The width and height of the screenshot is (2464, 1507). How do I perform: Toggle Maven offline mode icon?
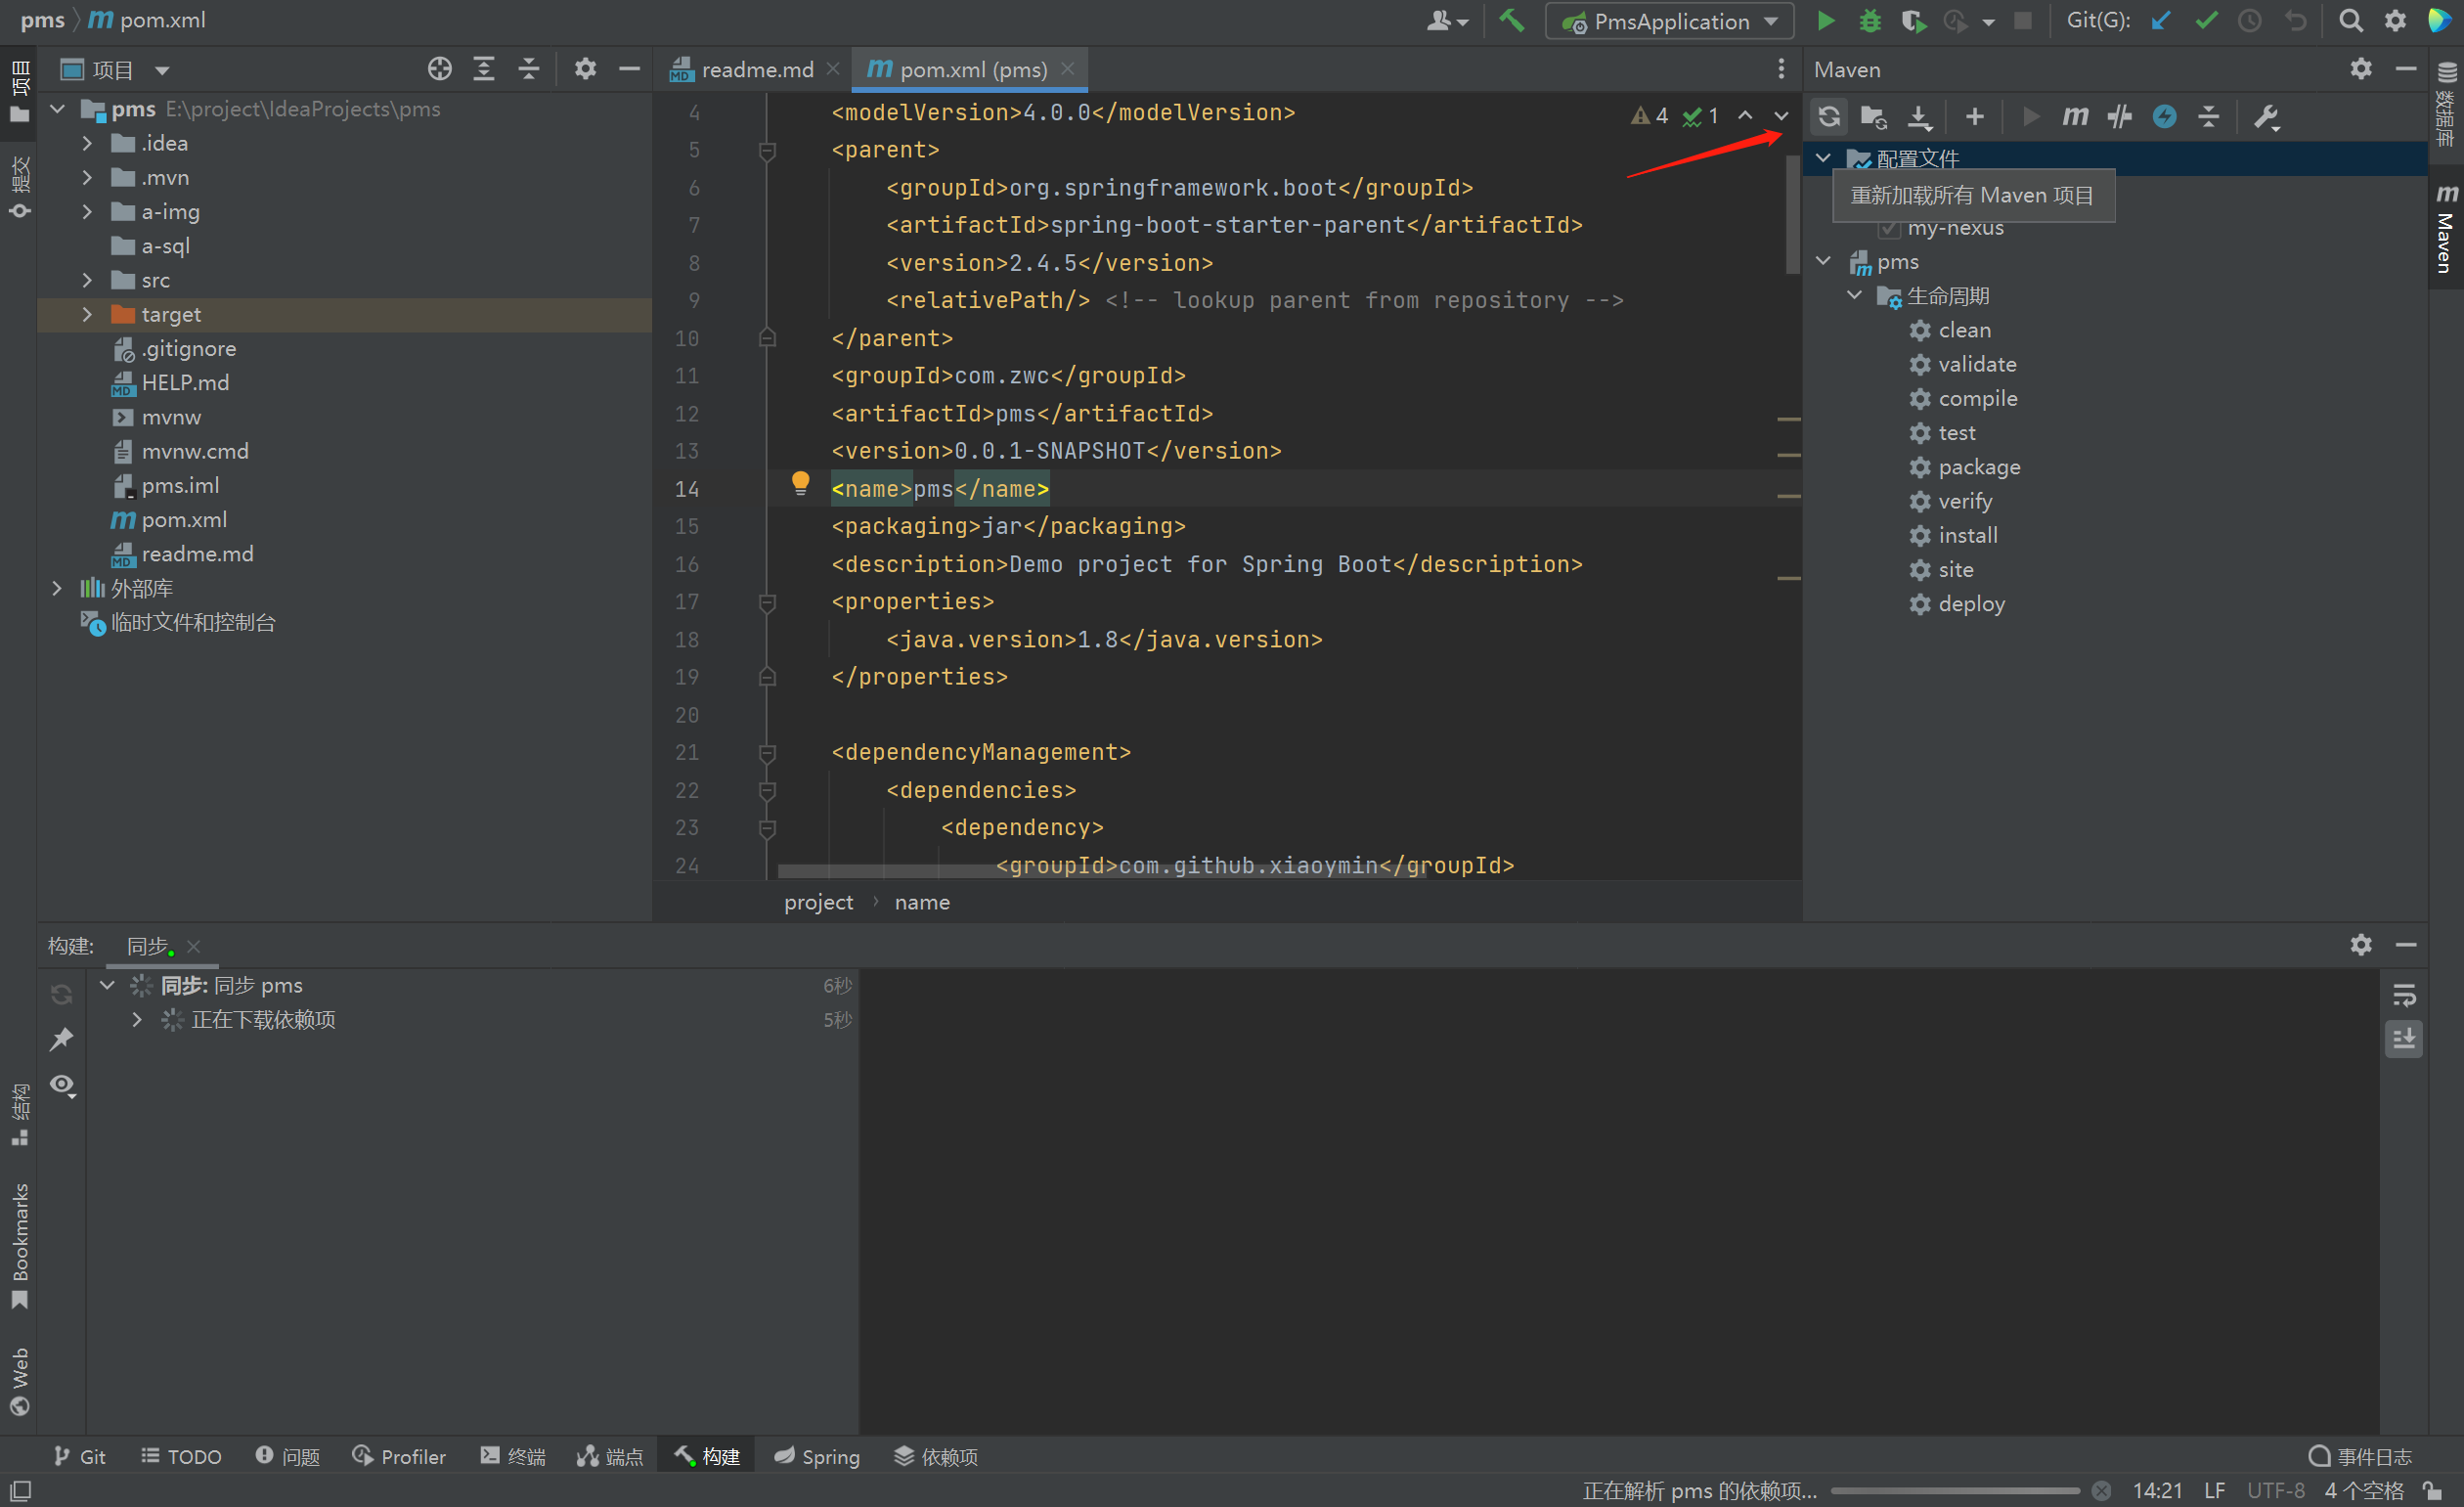pos(2164,116)
